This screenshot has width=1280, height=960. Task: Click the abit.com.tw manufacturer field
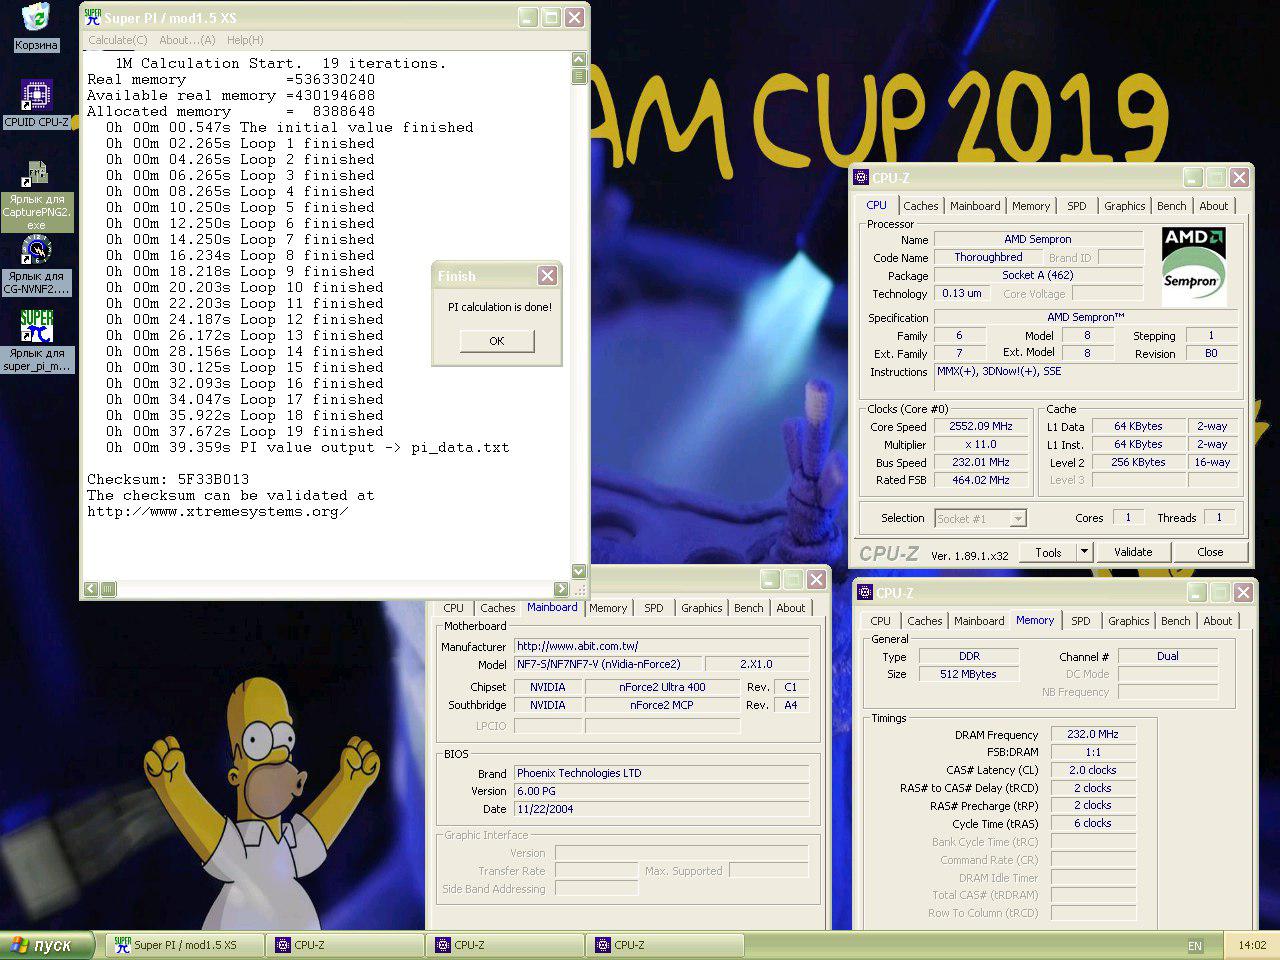pos(661,646)
